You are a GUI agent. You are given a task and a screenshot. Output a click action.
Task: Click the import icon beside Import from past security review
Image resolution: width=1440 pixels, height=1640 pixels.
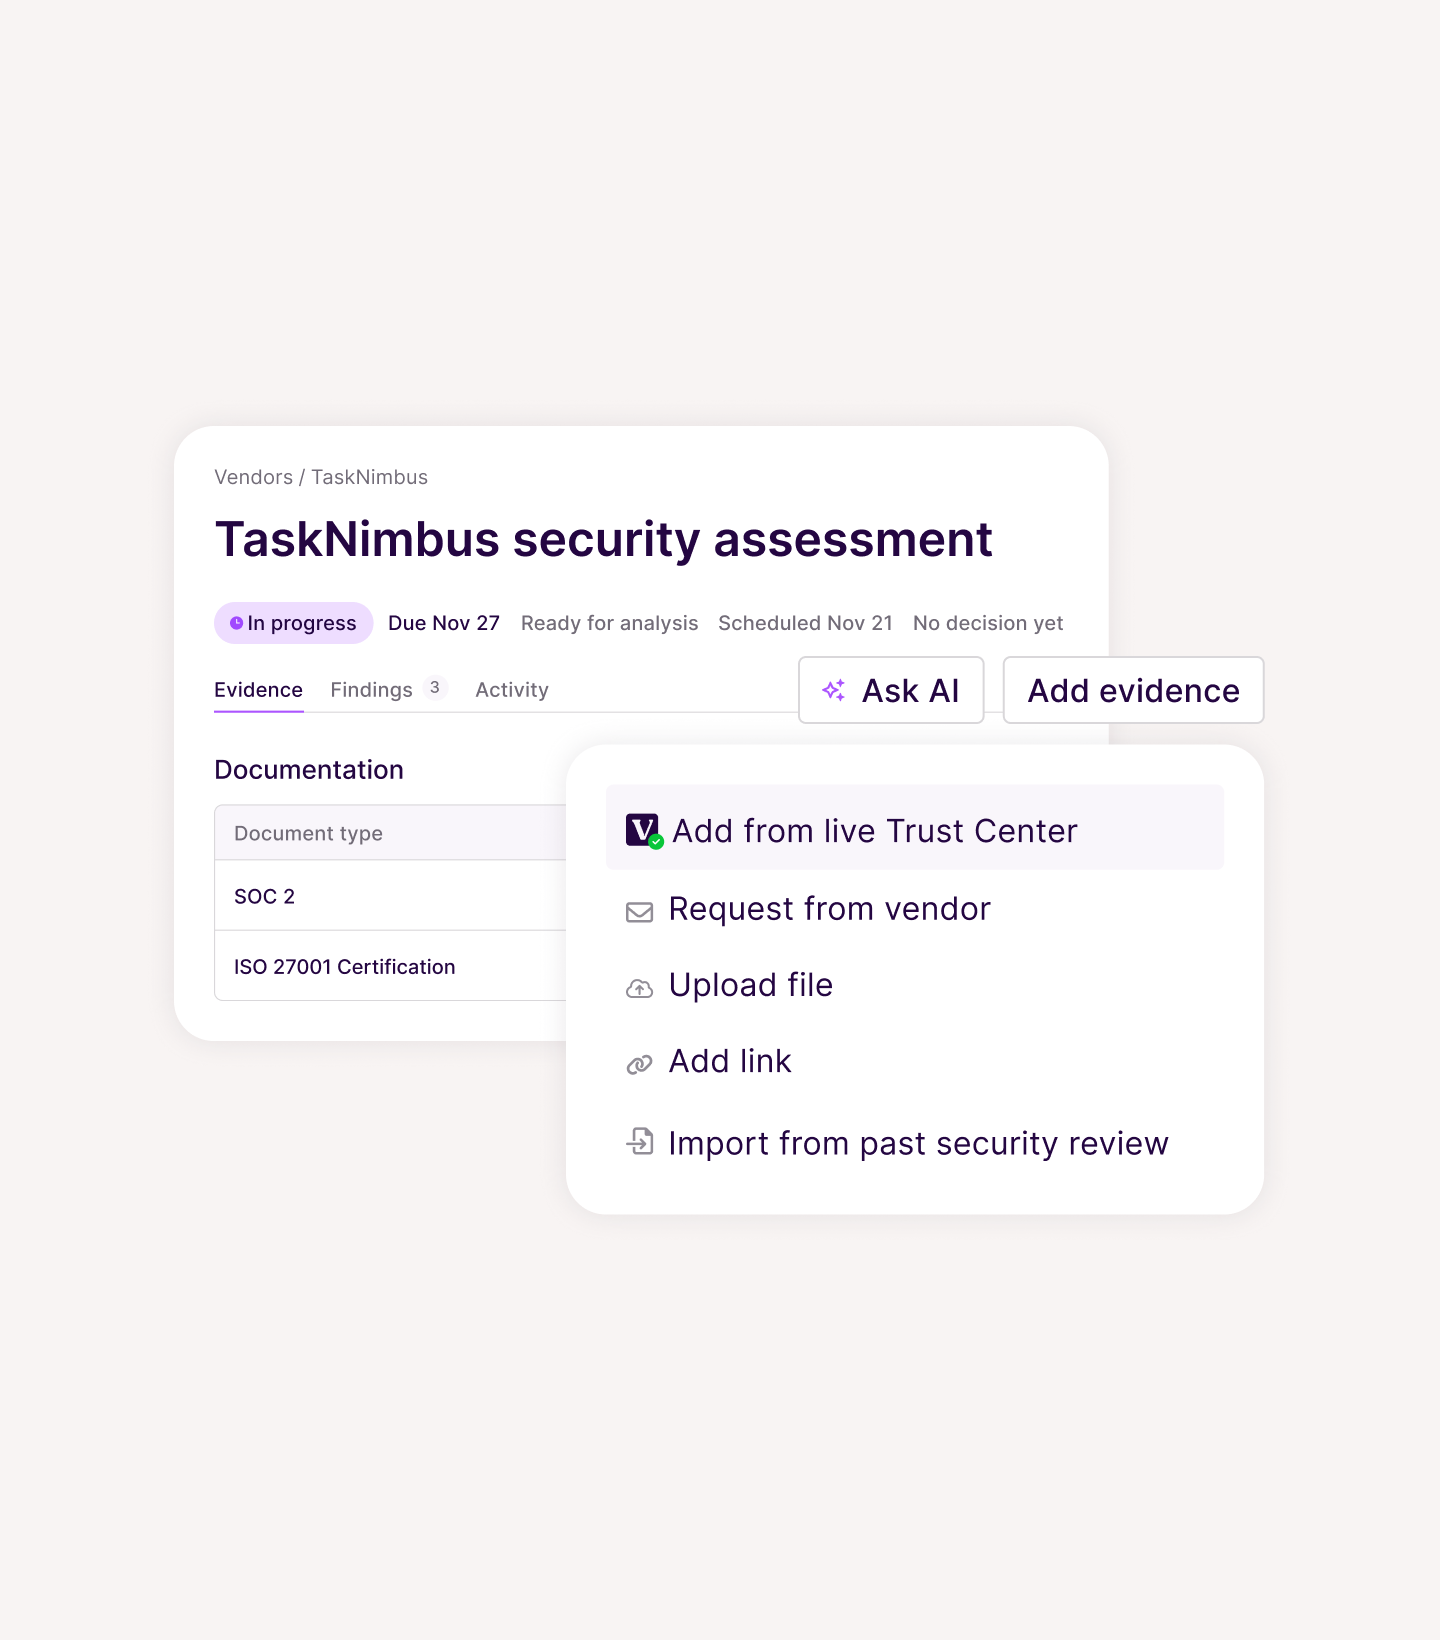[639, 1141]
